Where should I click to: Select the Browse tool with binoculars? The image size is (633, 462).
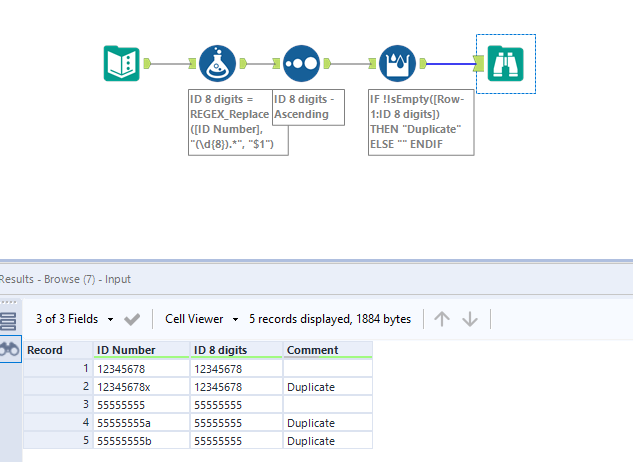(x=505, y=63)
